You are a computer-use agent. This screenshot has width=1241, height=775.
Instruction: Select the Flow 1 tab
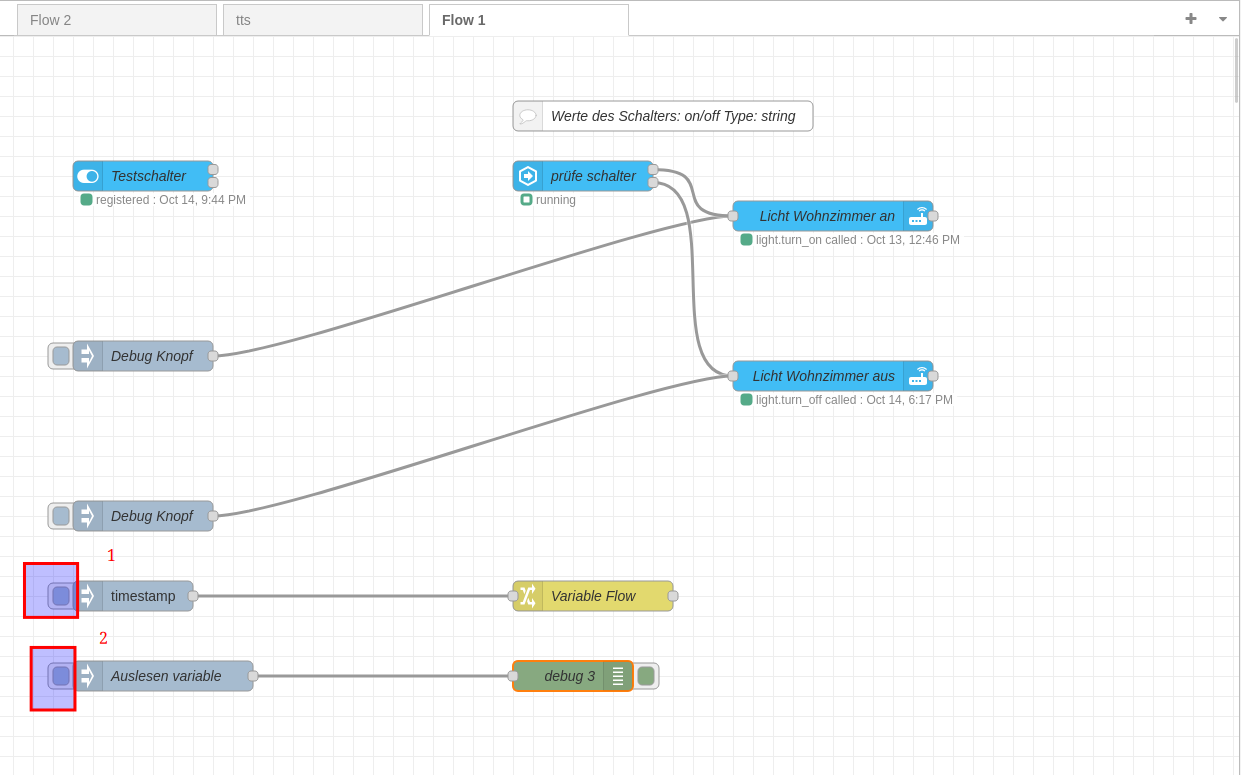click(x=528, y=20)
